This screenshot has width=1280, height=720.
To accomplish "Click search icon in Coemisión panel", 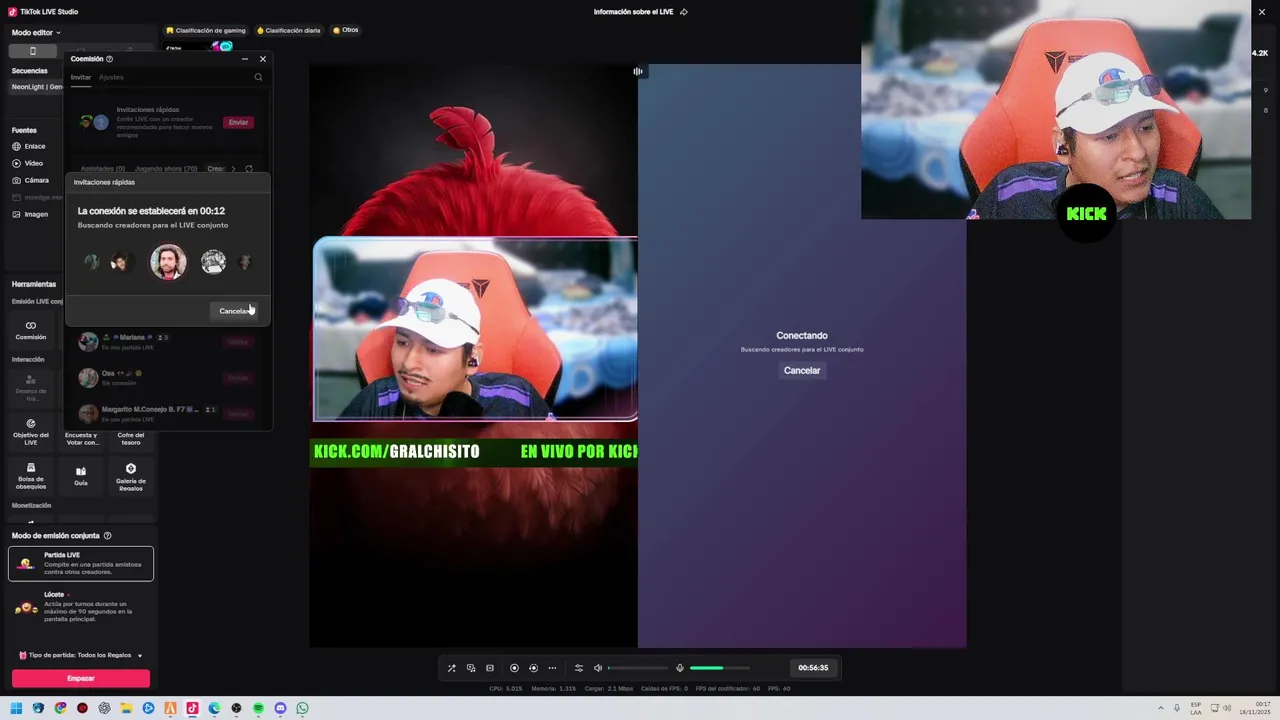I will tap(258, 77).
